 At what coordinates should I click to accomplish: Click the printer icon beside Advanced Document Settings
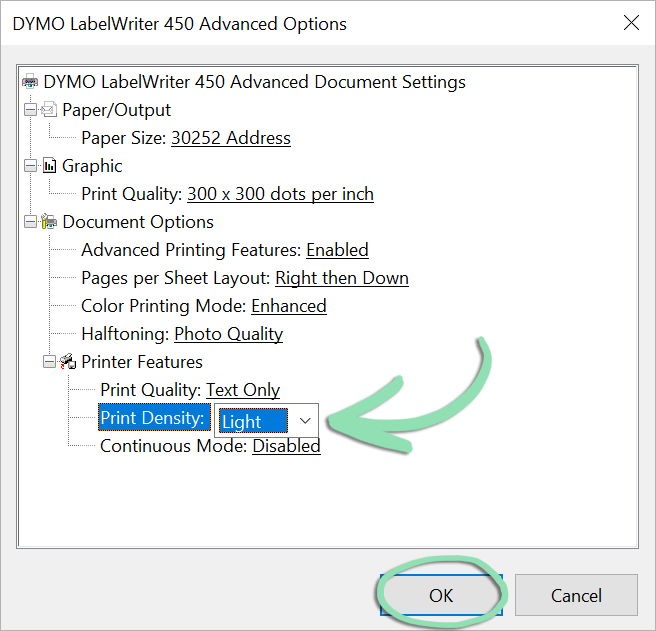[x=31, y=82]
